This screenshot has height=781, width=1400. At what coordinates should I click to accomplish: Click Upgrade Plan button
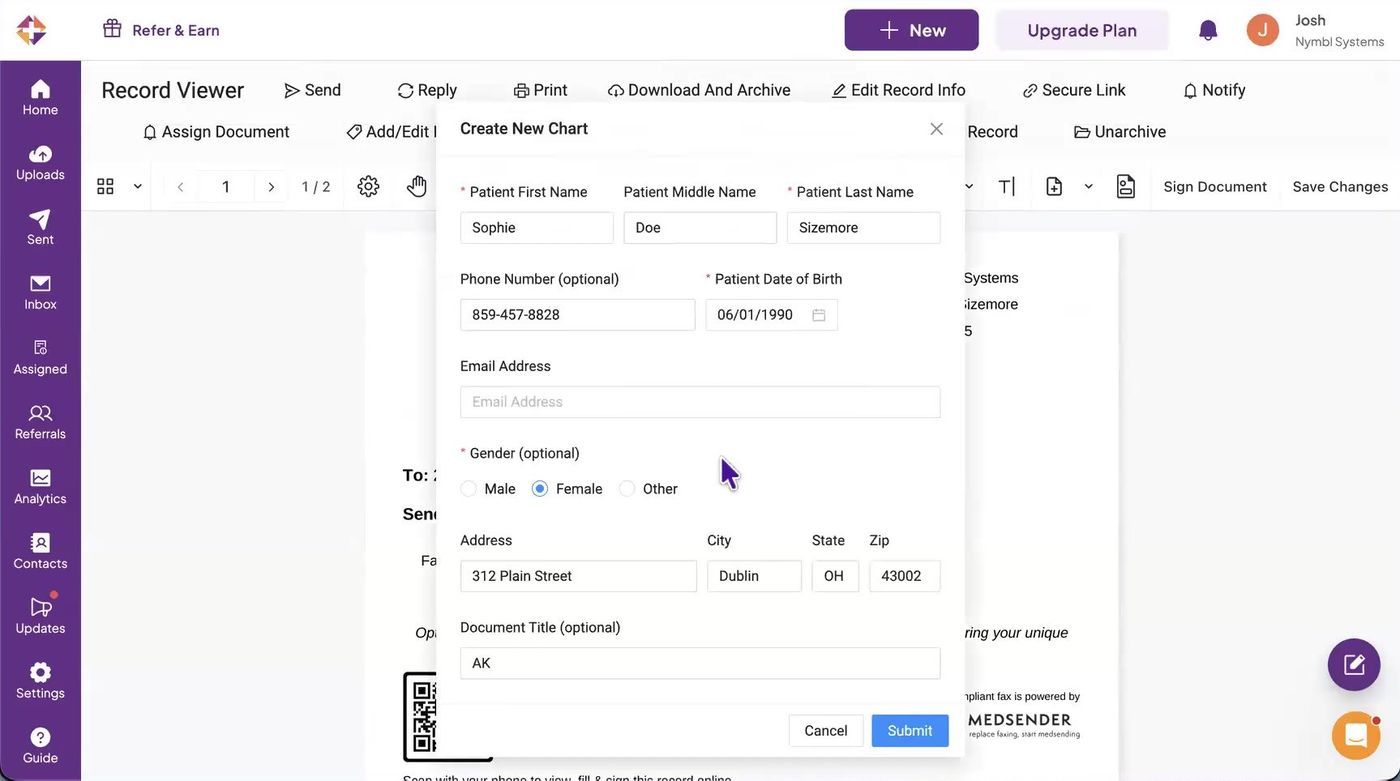[1082, 30]
